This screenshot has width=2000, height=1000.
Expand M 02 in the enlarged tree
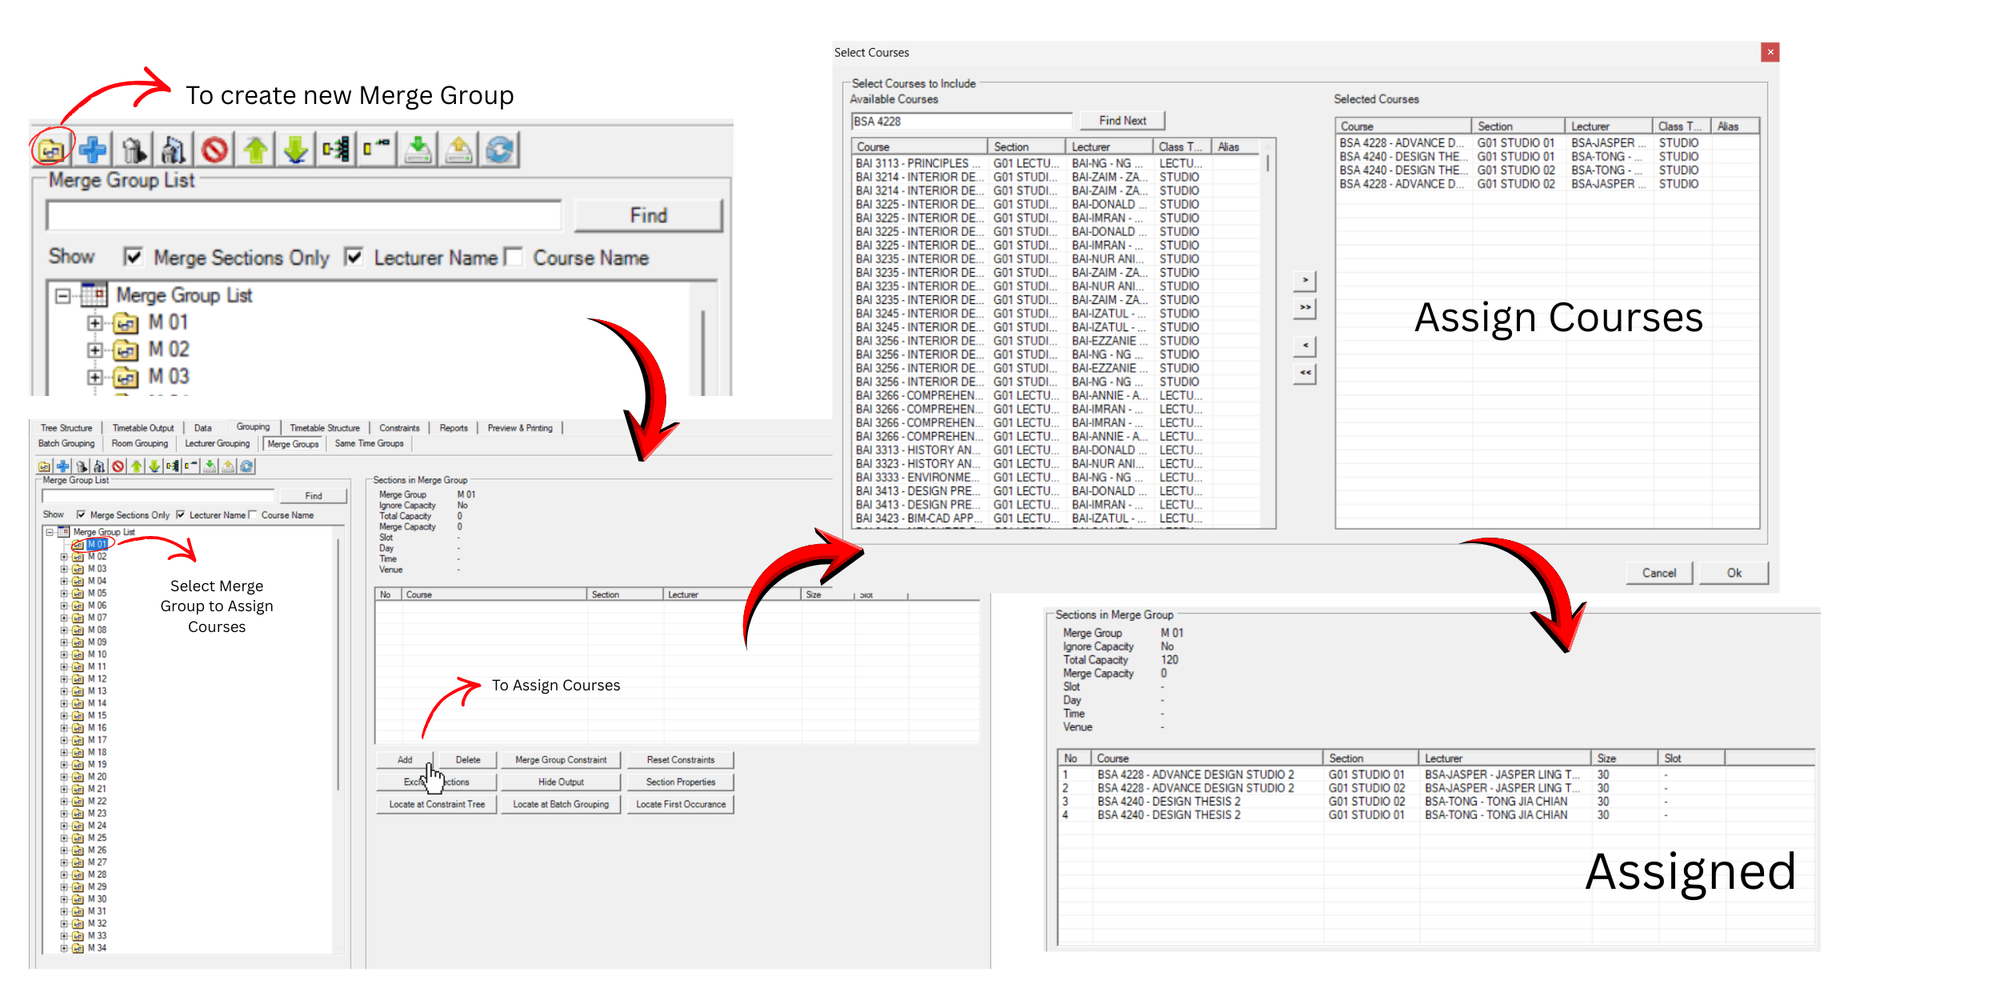pos(95,350)
